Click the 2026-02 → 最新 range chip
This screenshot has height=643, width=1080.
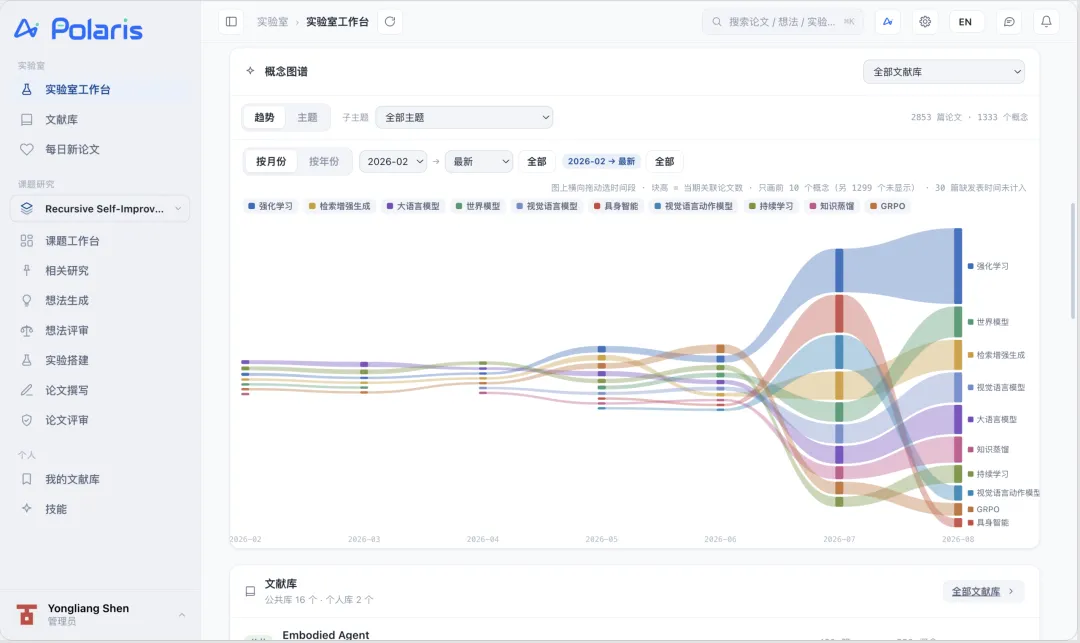(601, 162)
